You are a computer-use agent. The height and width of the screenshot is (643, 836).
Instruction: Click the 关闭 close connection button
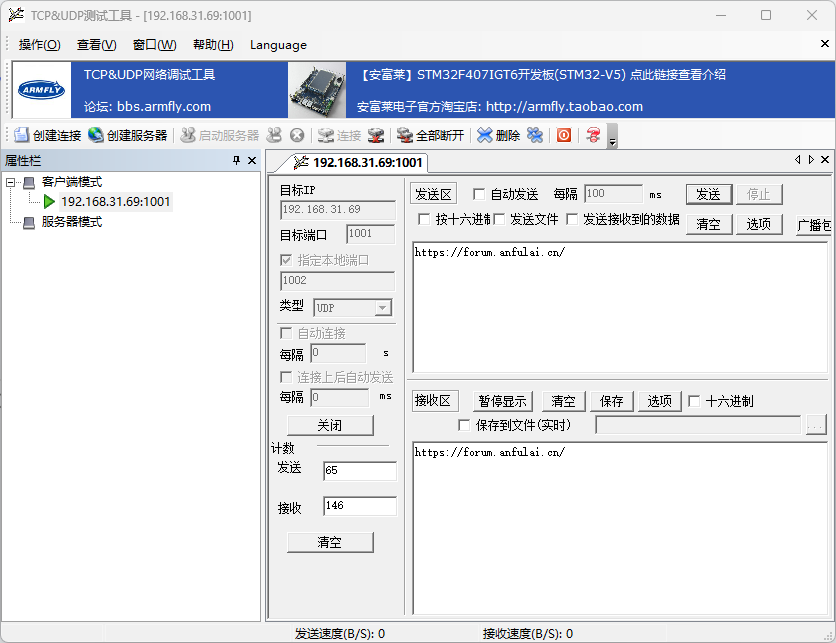[x=329, y=425]
